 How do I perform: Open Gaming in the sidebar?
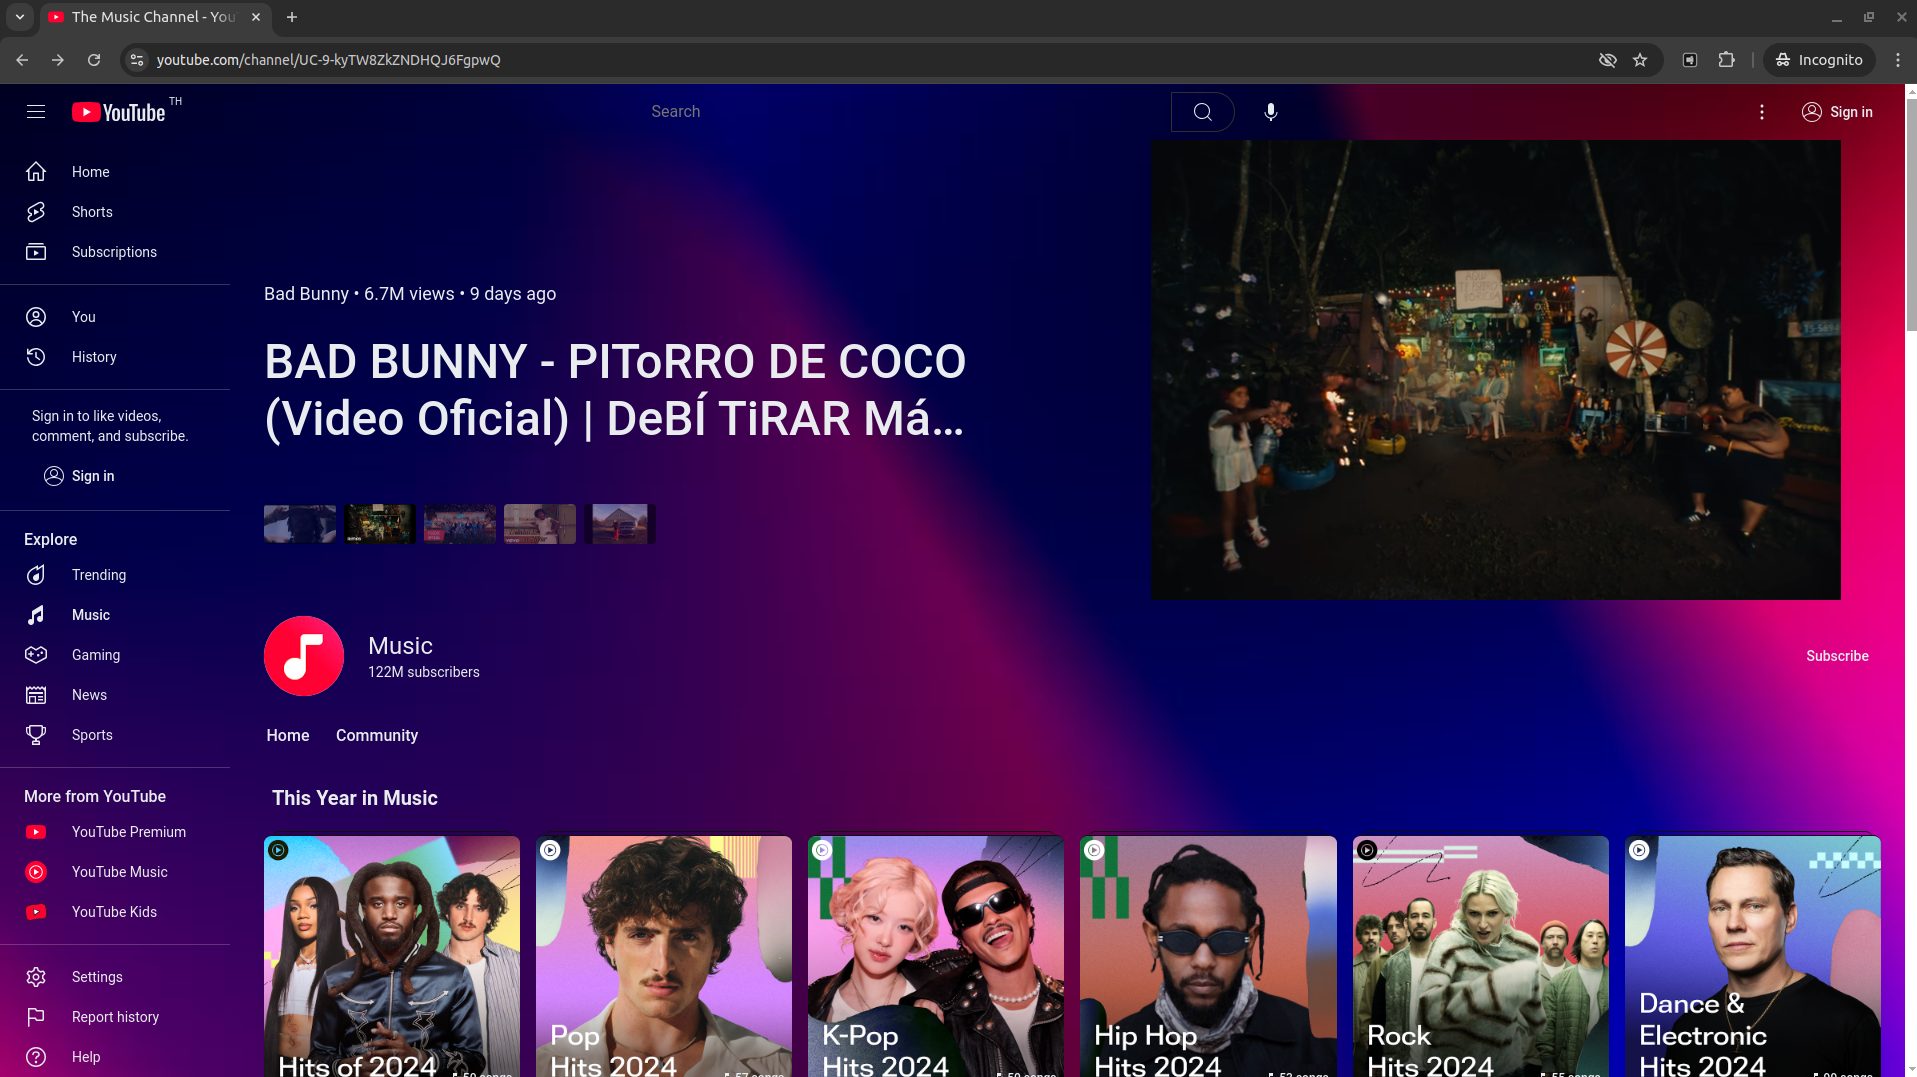click(95, 655)
